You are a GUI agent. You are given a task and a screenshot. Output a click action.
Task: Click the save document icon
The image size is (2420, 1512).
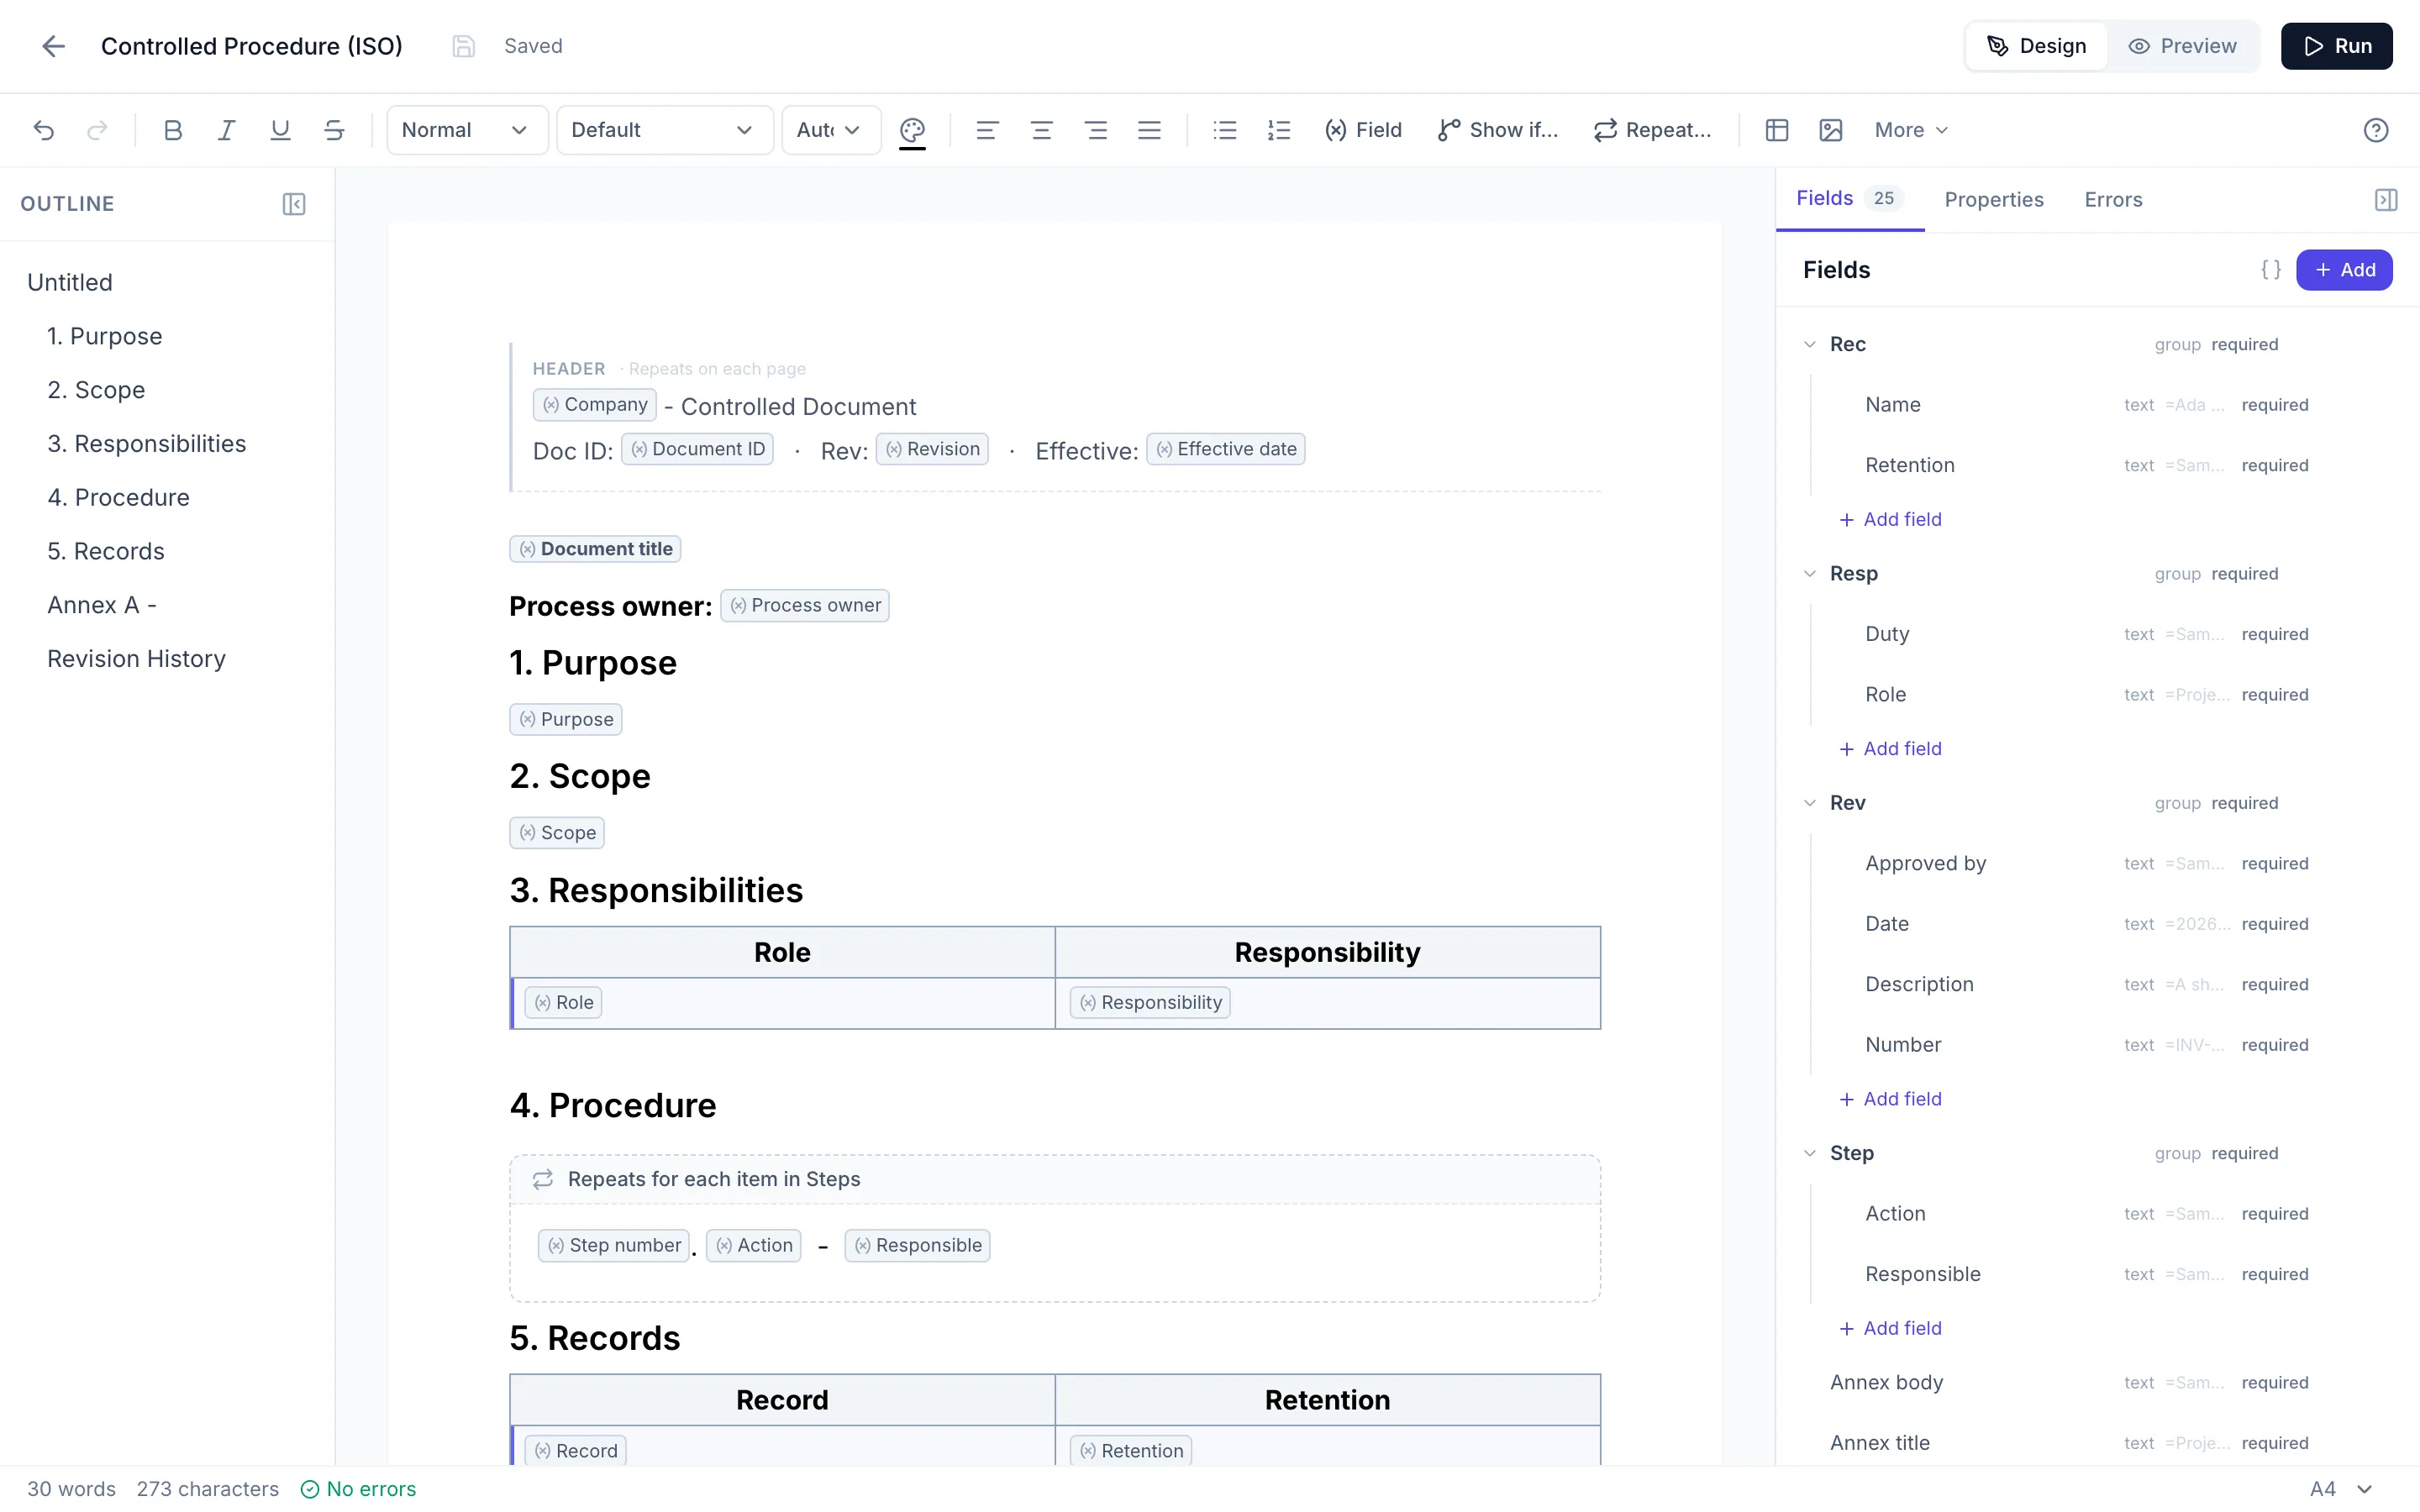(x=463, y=46)
